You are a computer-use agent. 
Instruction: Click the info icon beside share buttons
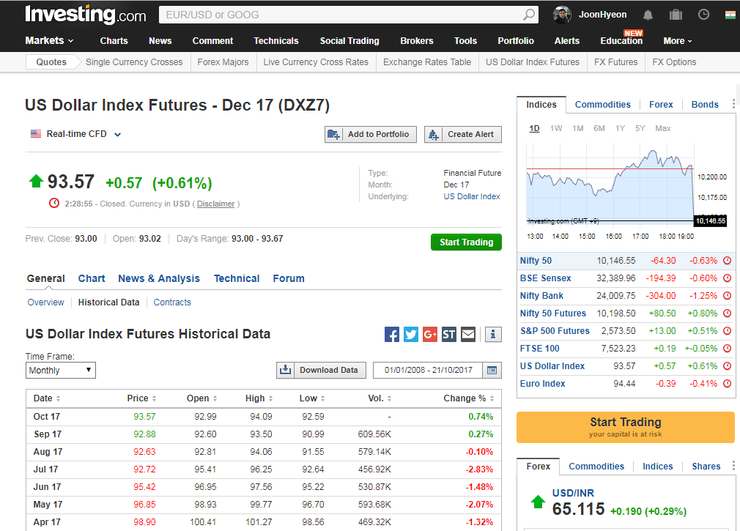pyautogui.click(x=493, y=334)
